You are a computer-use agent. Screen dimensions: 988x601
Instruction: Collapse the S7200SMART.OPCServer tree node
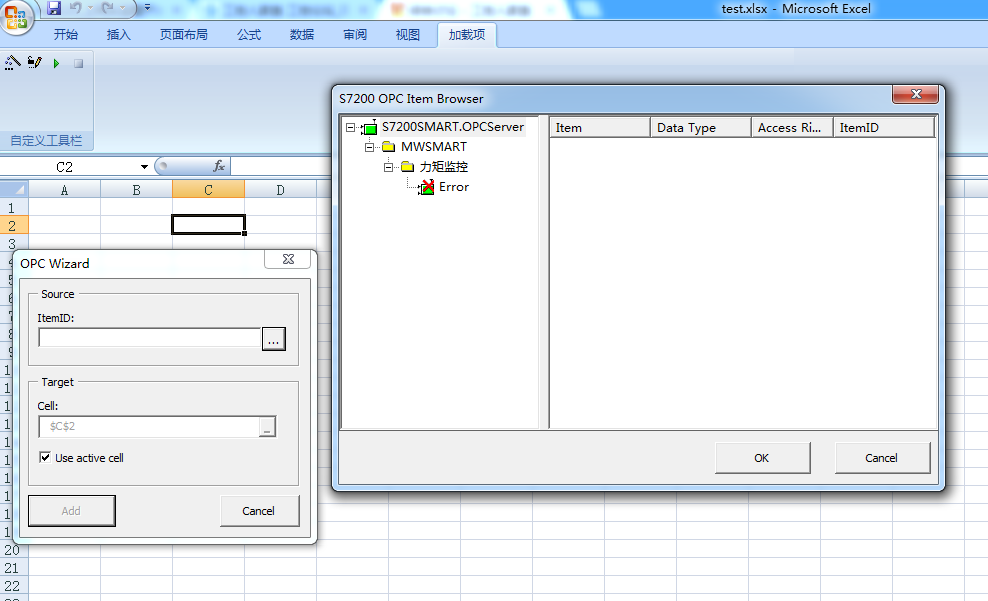350,128
